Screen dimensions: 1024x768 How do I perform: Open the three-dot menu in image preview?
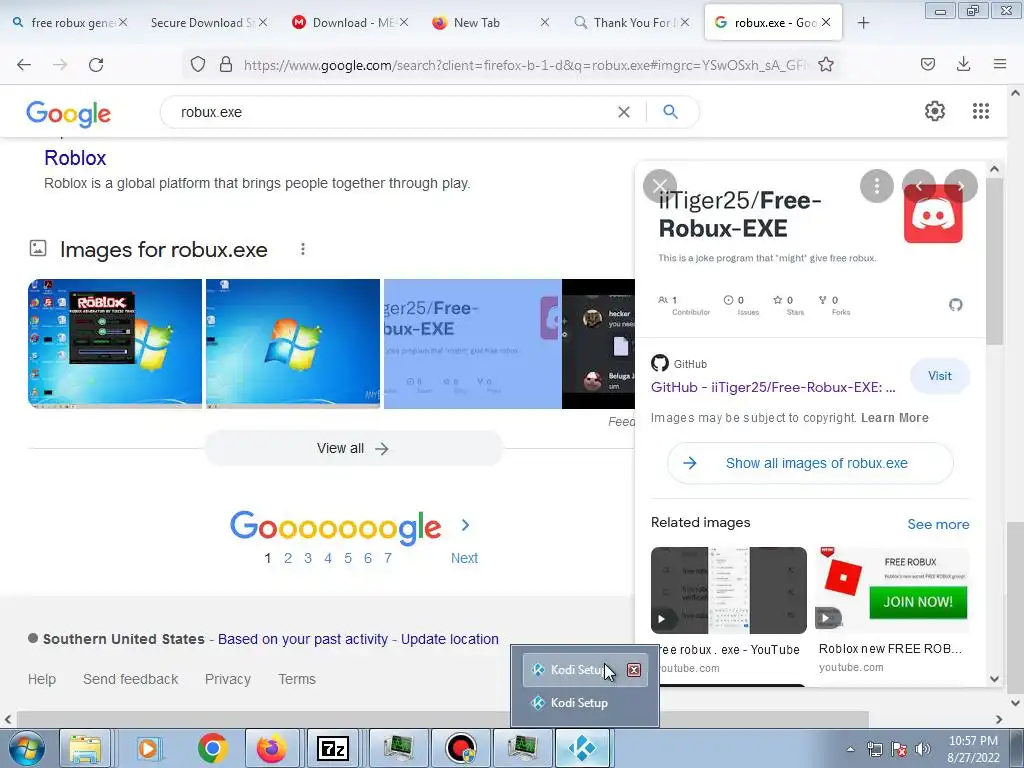(x=876, y=186)
